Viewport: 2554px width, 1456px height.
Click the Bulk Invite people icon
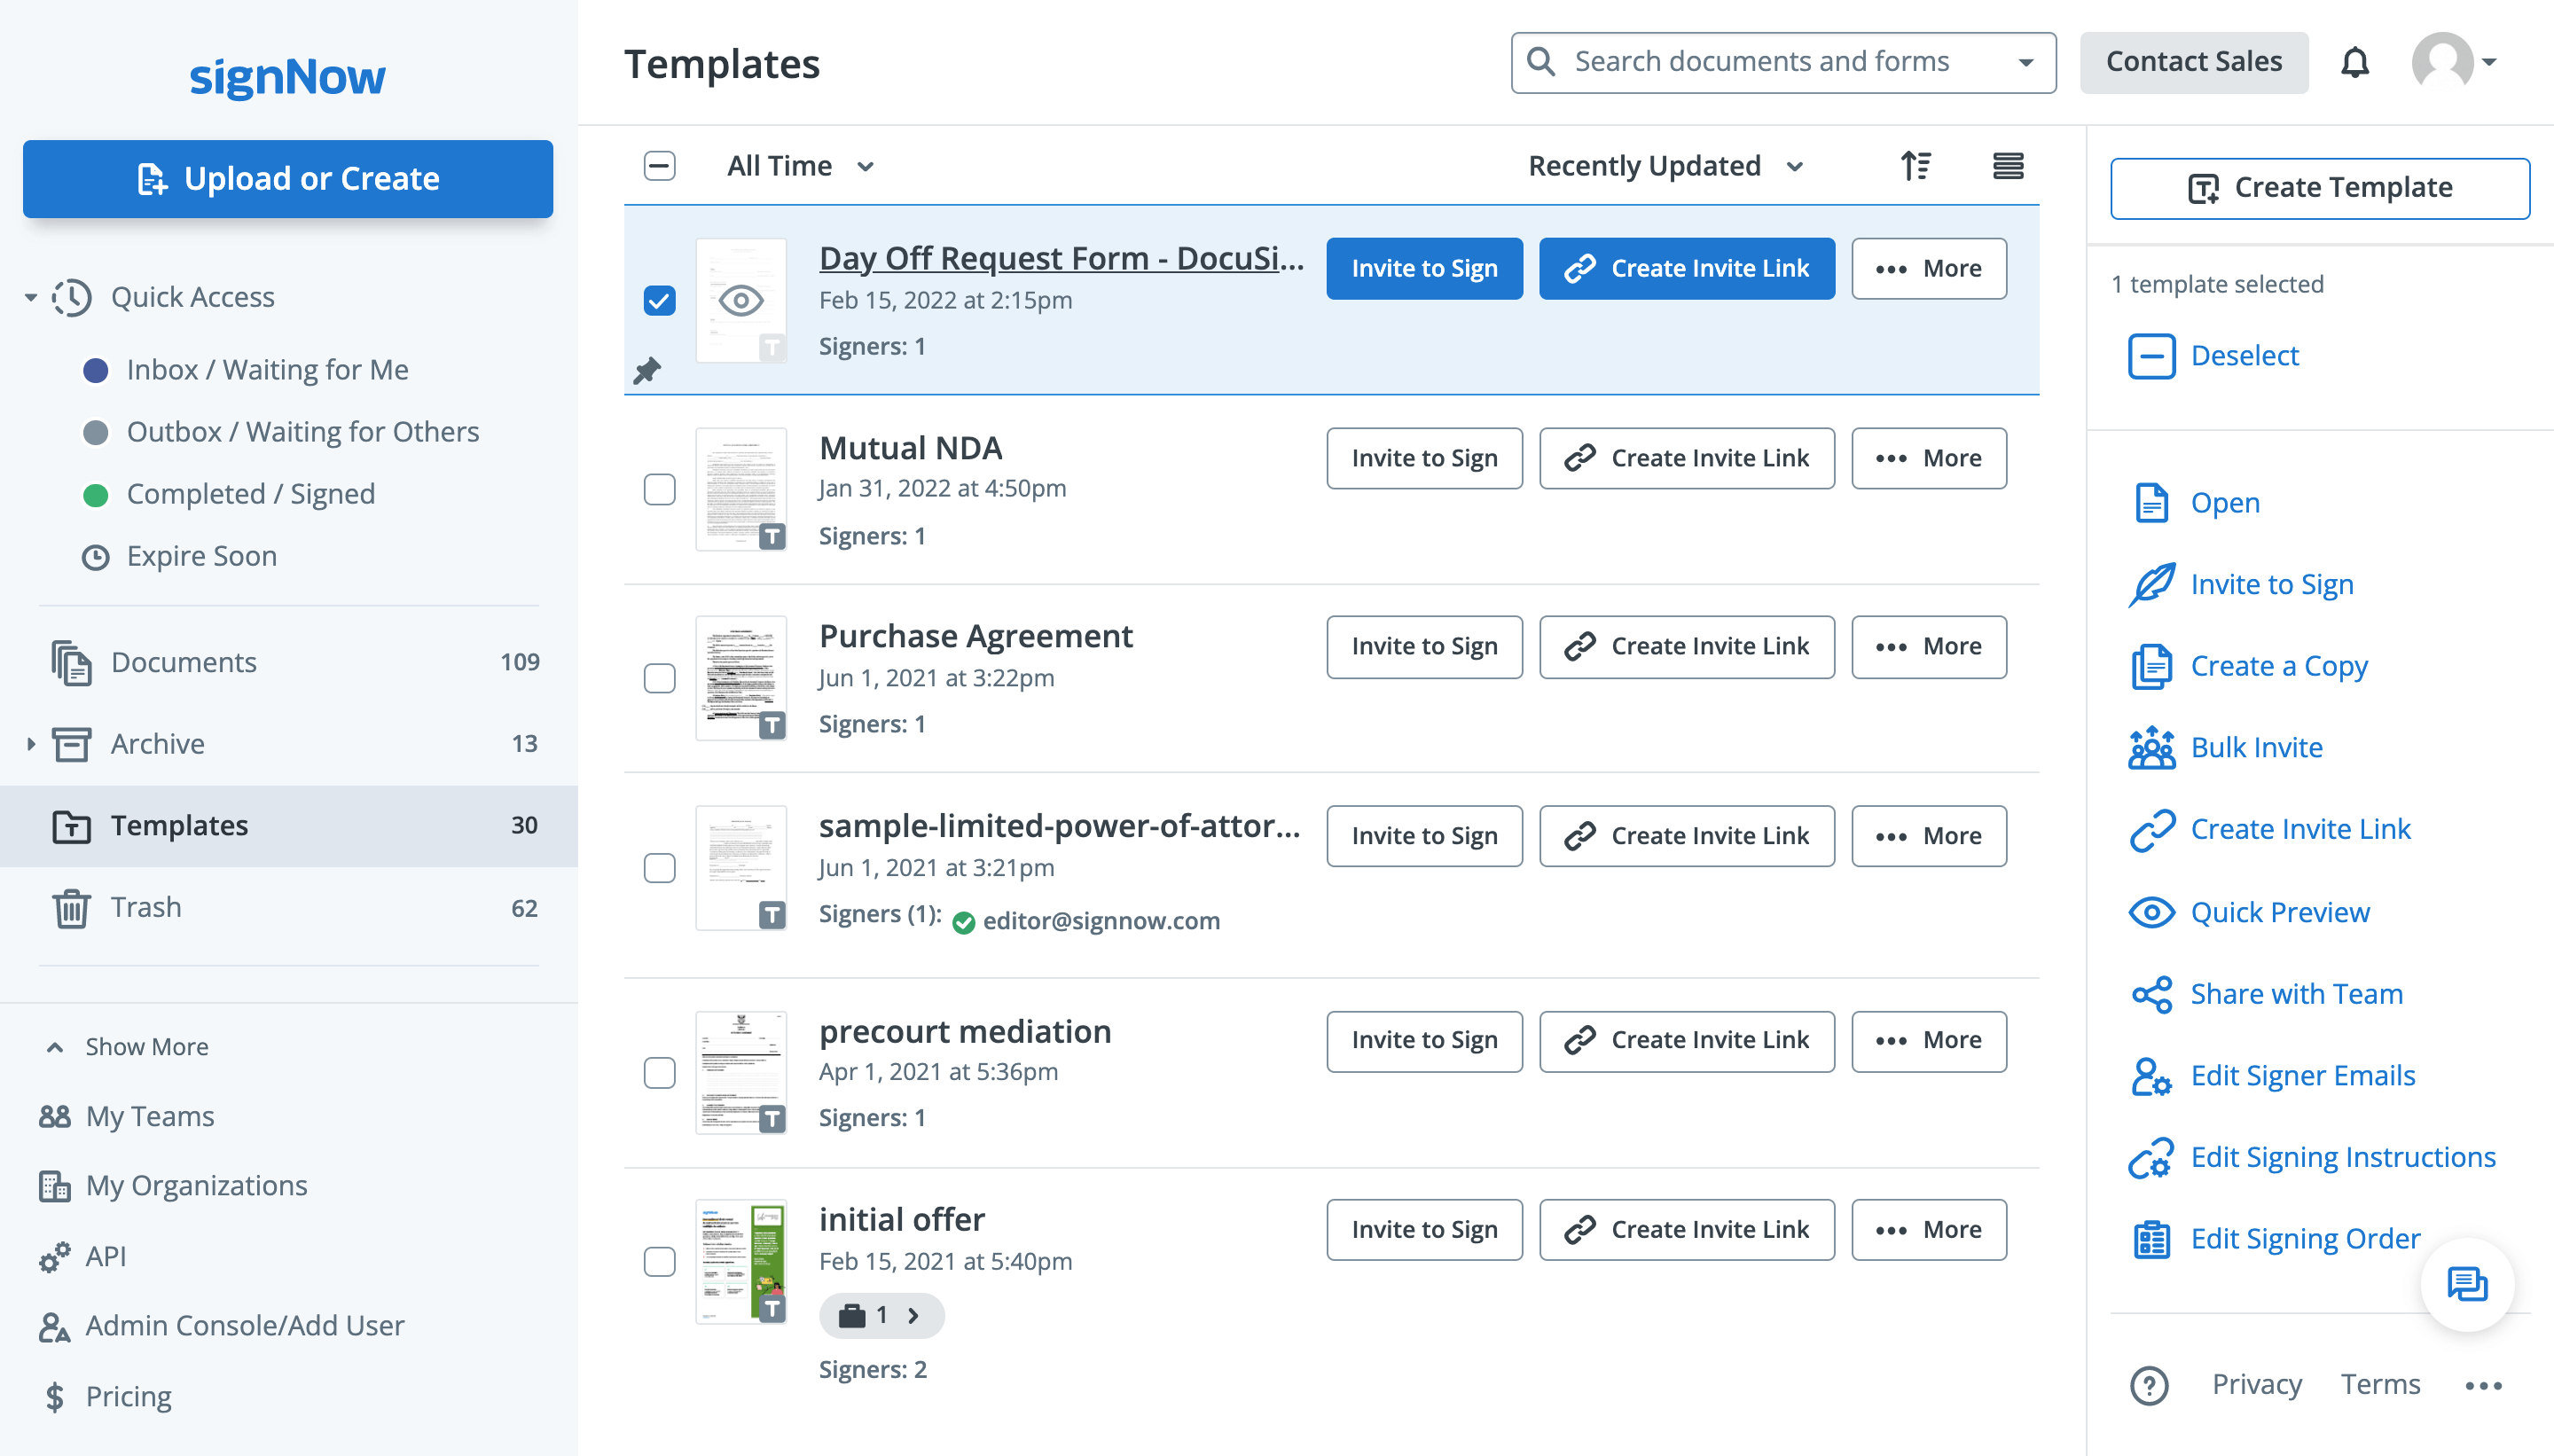[x=2151, y=748]
